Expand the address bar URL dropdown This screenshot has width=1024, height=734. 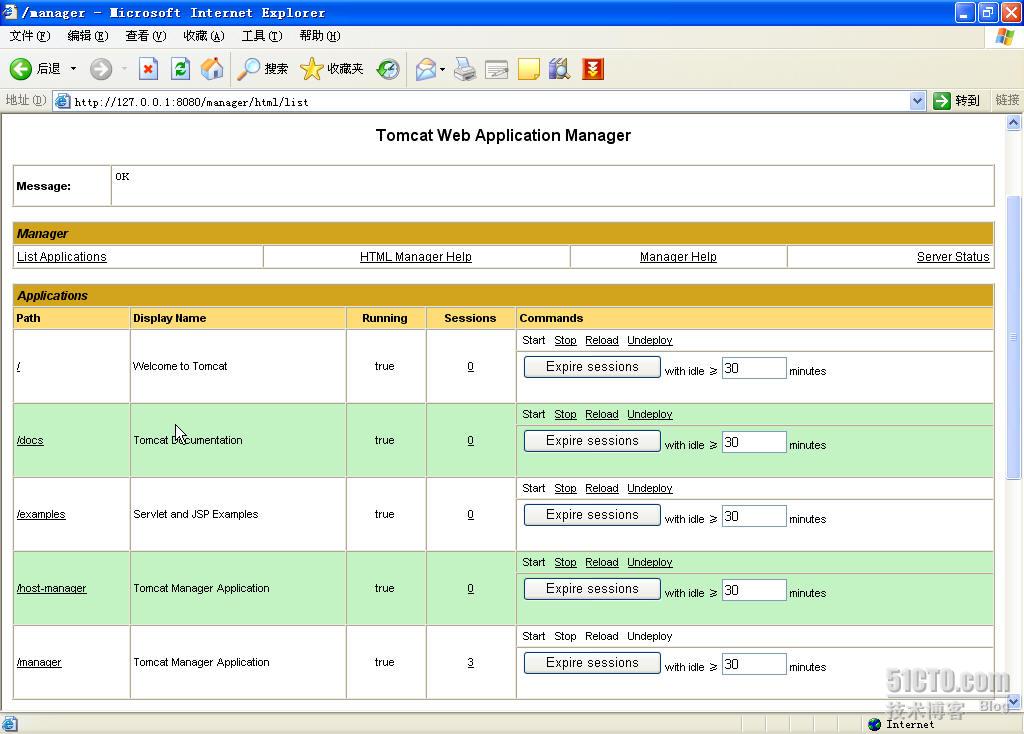tap(918, 101)
